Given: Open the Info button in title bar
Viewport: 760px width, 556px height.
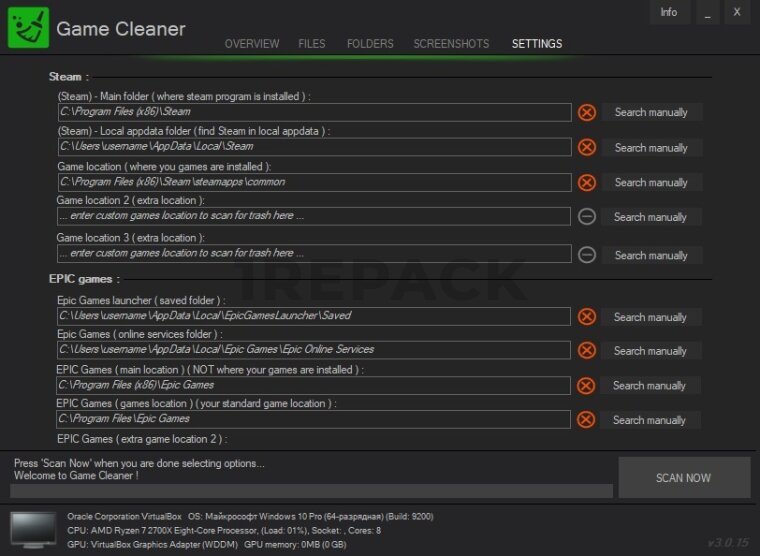Looking at the screenshot, I should (669, 12).
